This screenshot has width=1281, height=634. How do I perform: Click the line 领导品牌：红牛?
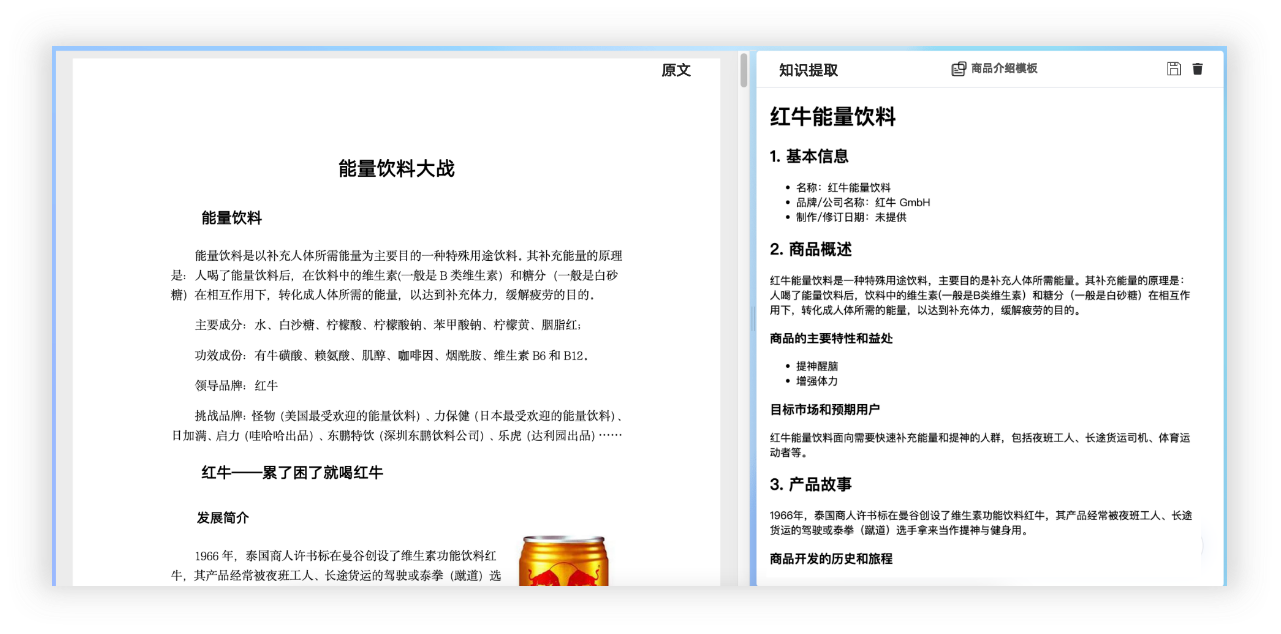236,385
